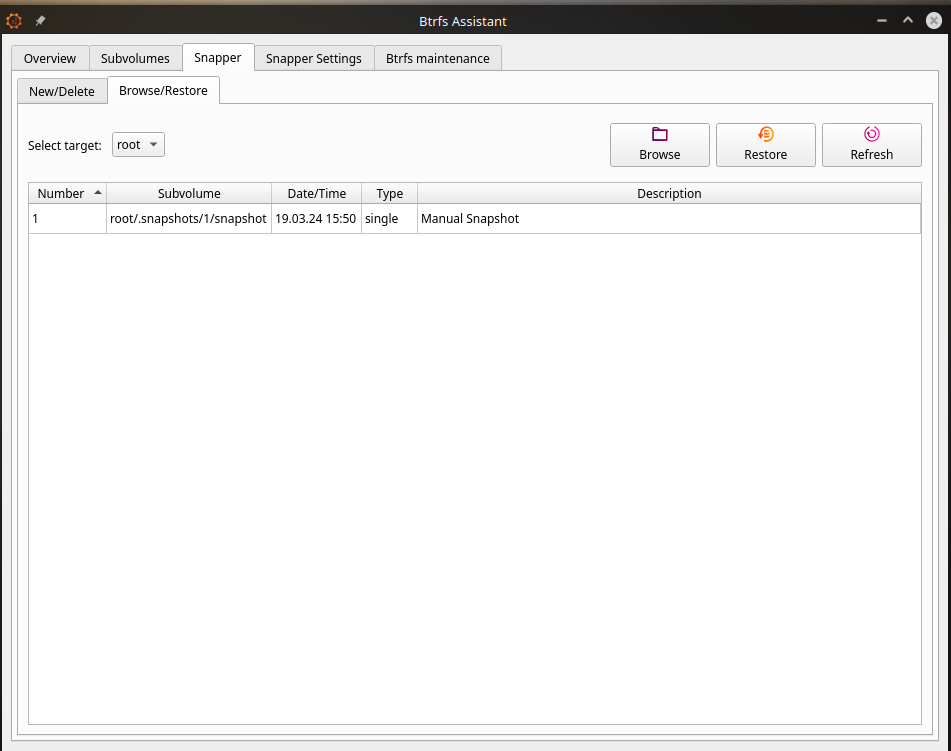Switch to the Overview tab
The height and width of the screenshot is (751, 951).
[50, 58]
